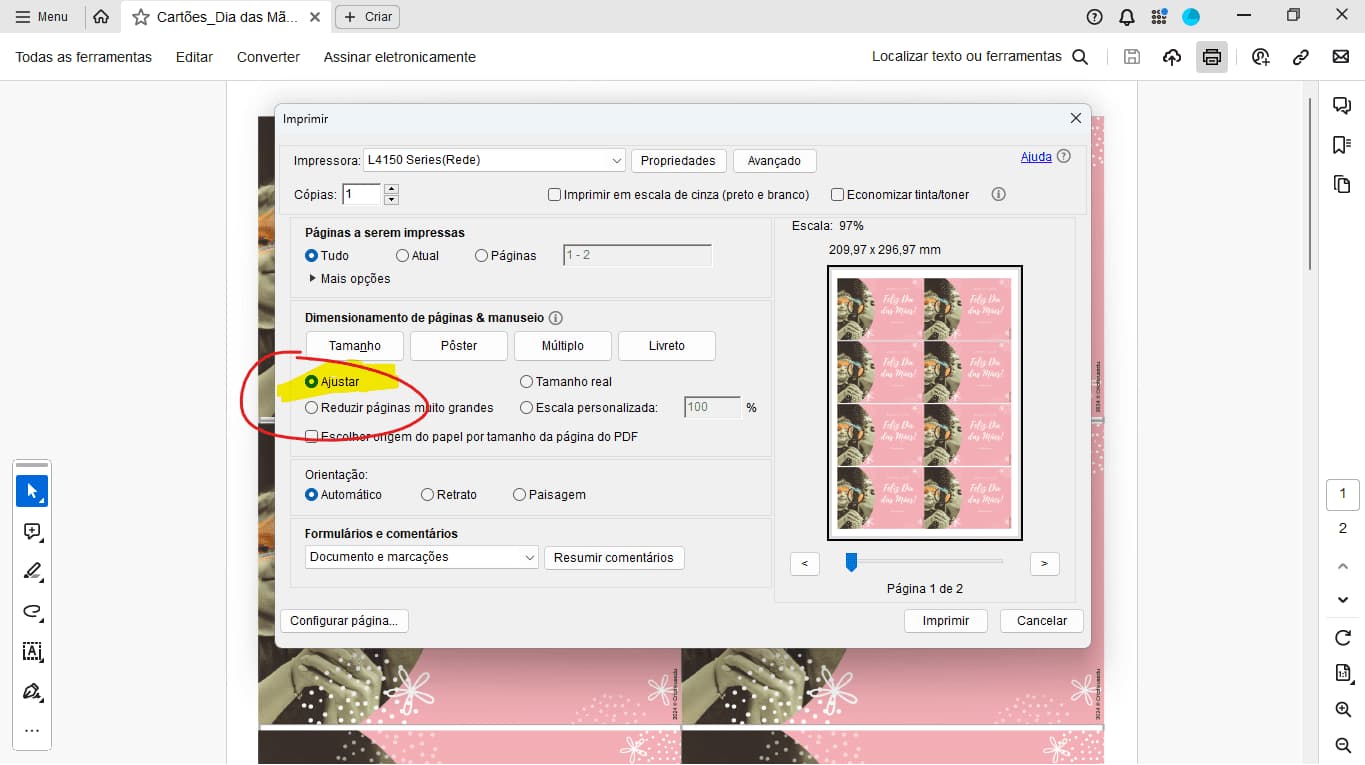Click the rotate page icon
The width and height of the screenshot is (1365, 765).
click(1343, 637)
